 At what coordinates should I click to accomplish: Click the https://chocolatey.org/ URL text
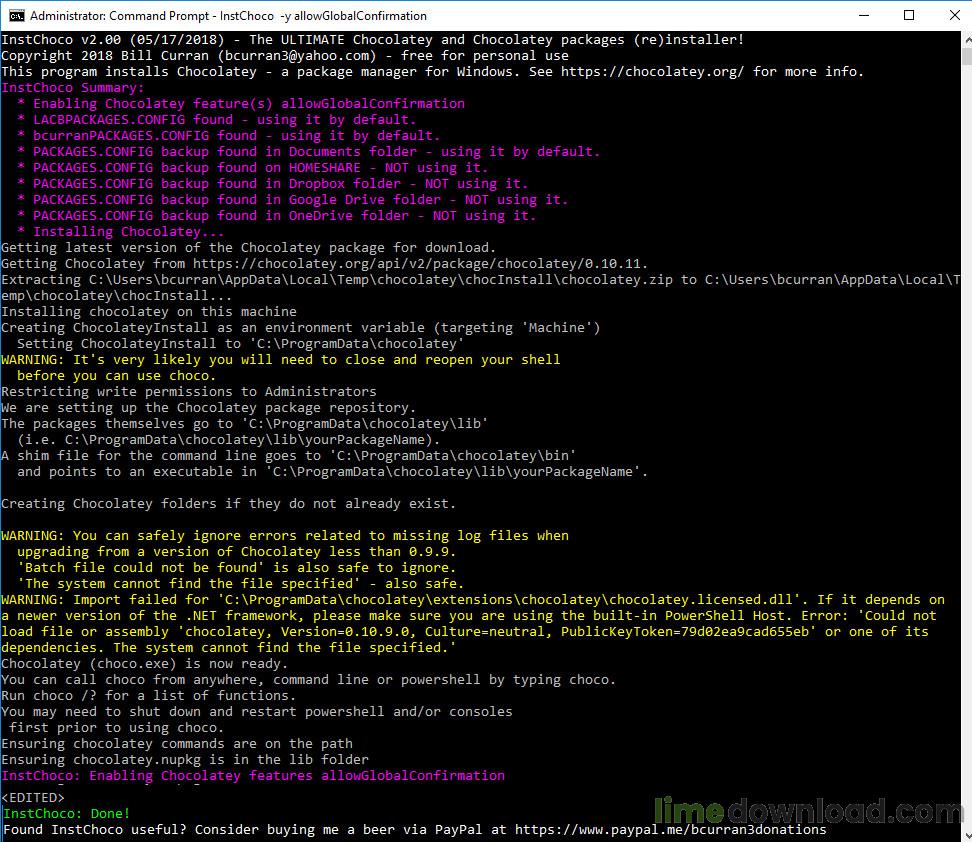pos(652,71)
